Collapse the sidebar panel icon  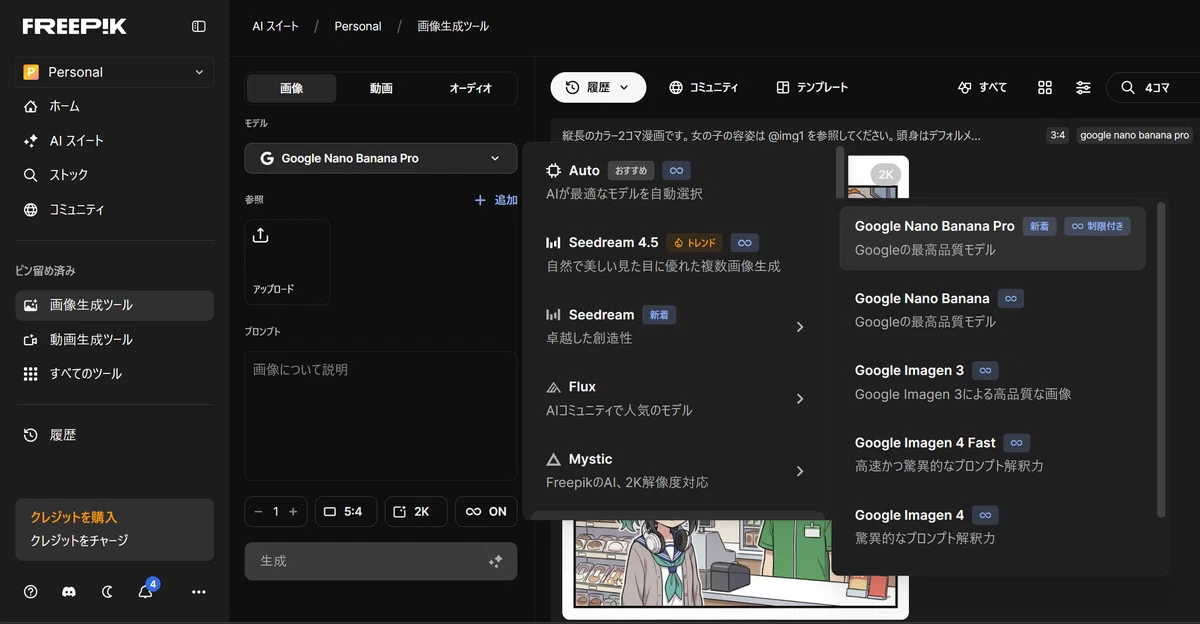click(199, 26)
